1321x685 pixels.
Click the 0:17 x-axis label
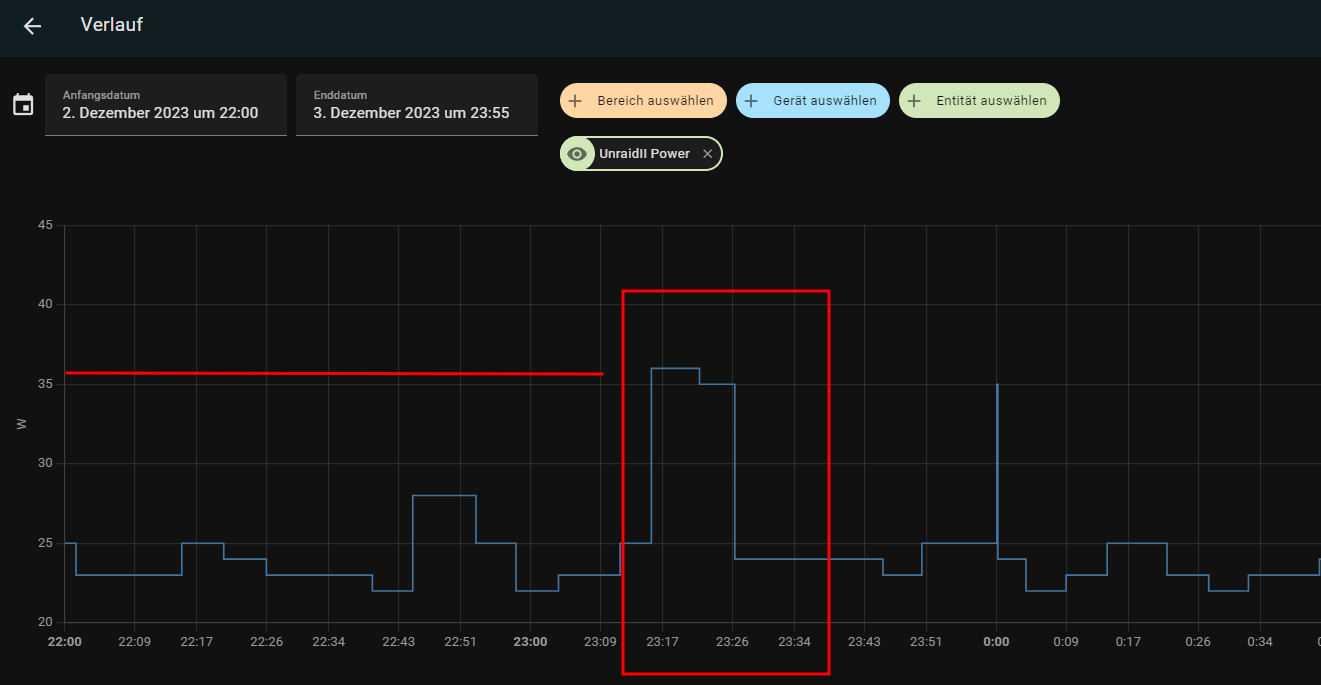coord(1128,641)
